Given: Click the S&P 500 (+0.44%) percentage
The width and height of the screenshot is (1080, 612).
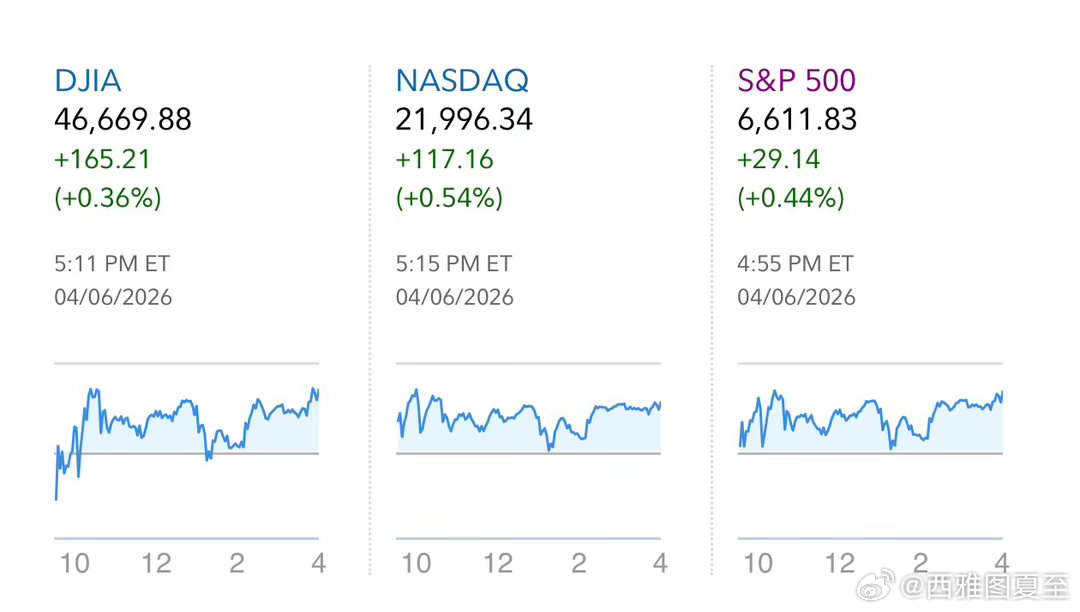Looking at the screenshot, I should (x=791, y=198).
